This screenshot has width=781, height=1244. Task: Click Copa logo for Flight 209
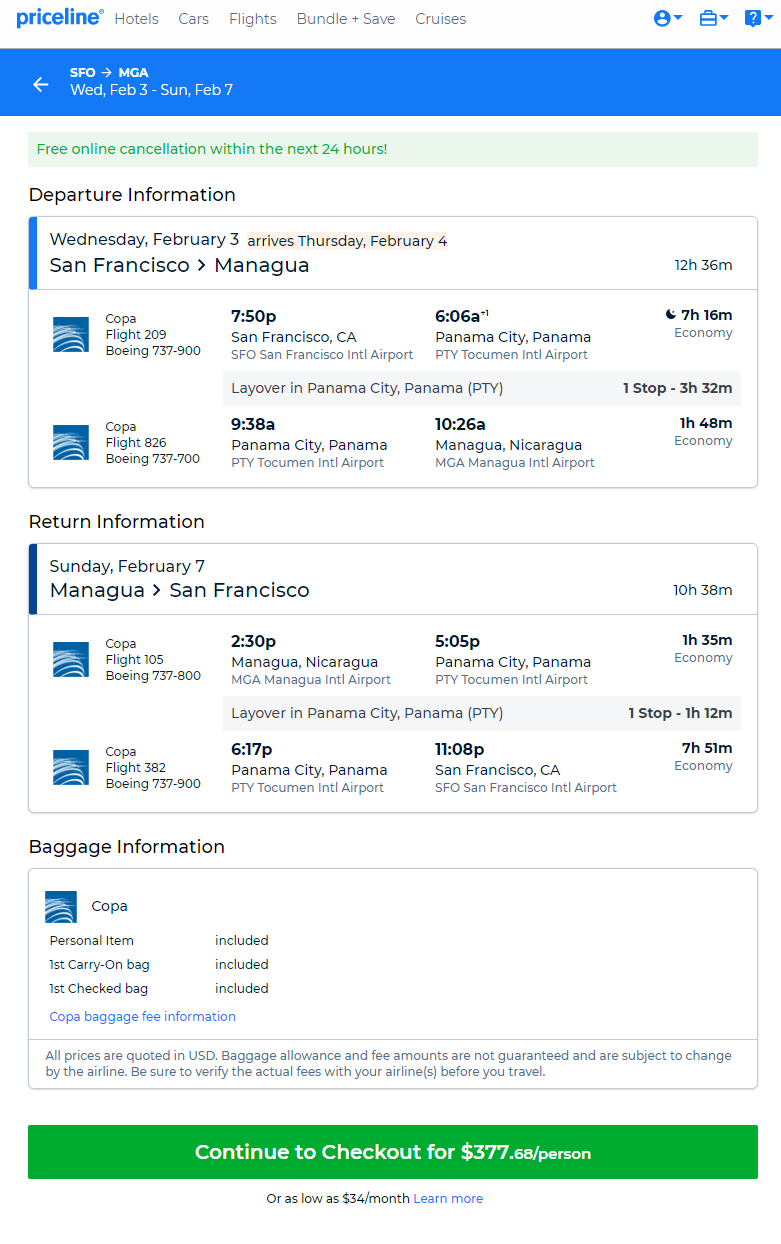(71, 335)
